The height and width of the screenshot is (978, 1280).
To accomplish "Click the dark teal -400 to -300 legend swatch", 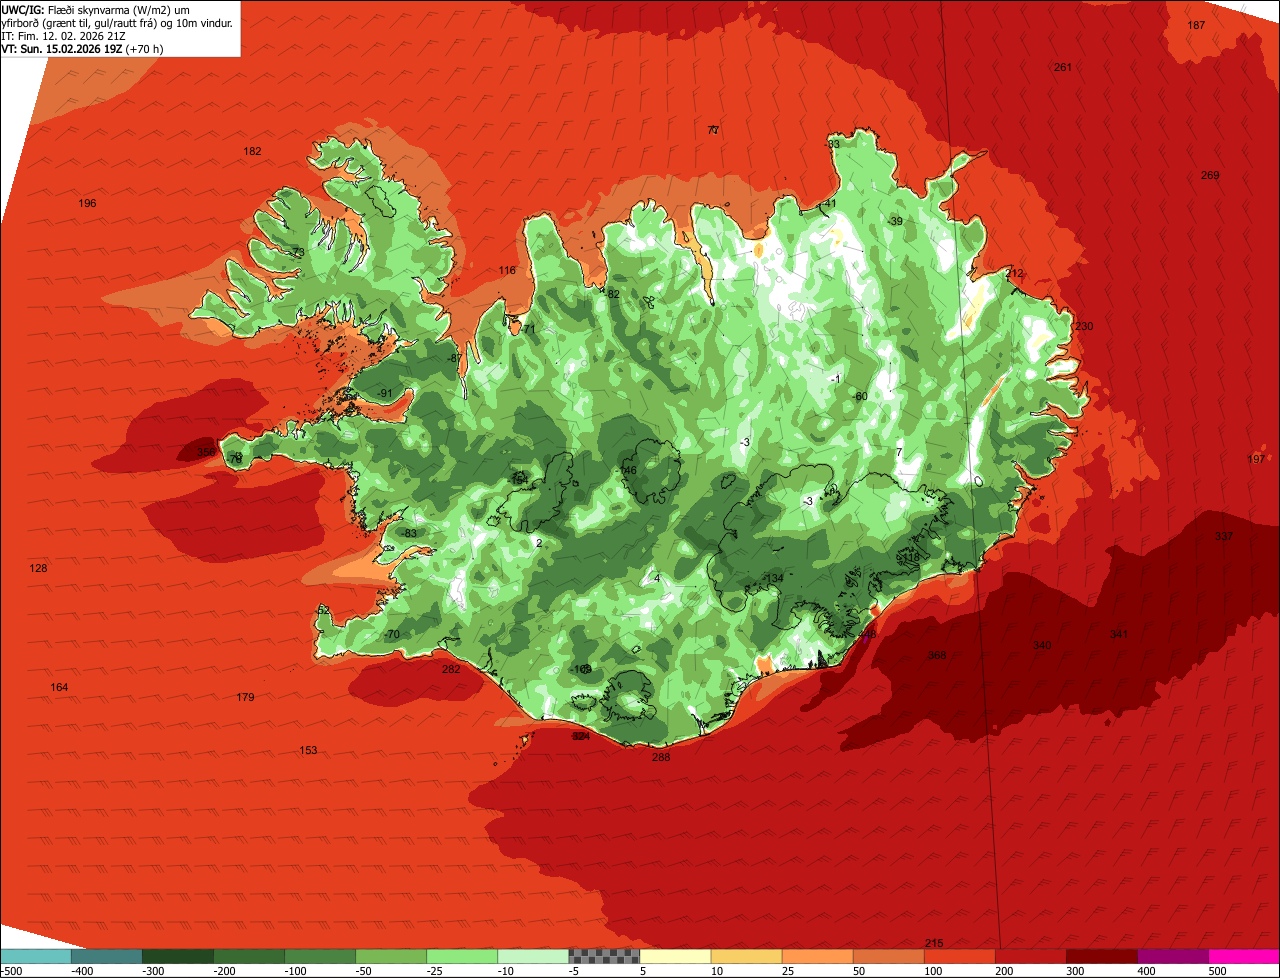I will click(x=106, y=956).
